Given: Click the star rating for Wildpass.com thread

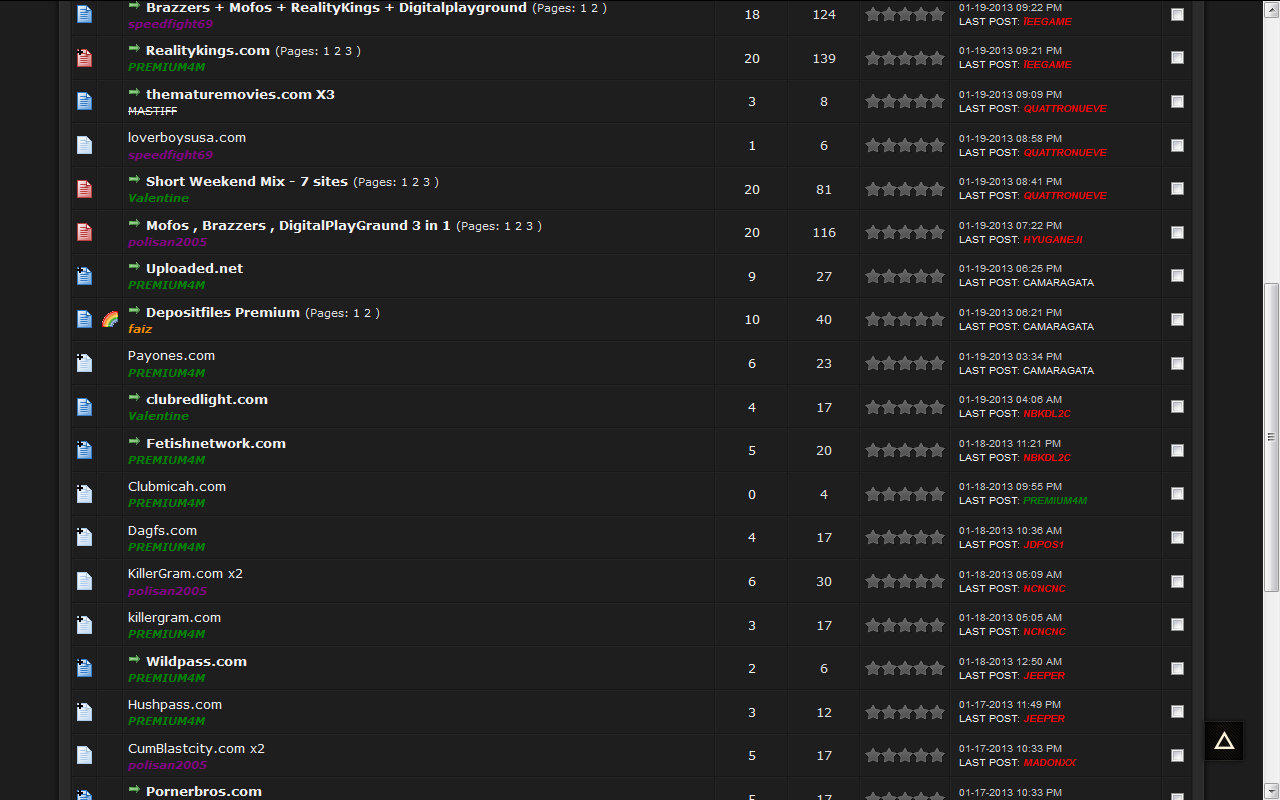Looking at the screenshot, I should pyautogui.click(x=905, y=668).
